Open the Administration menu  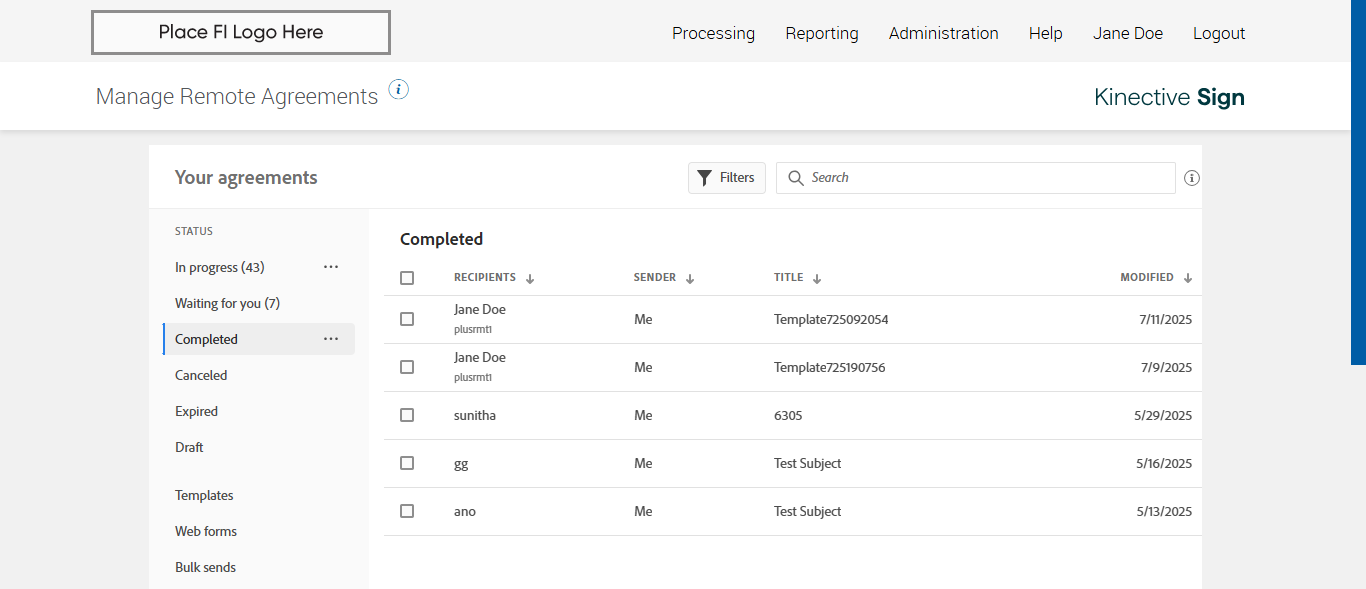[943, 33]
